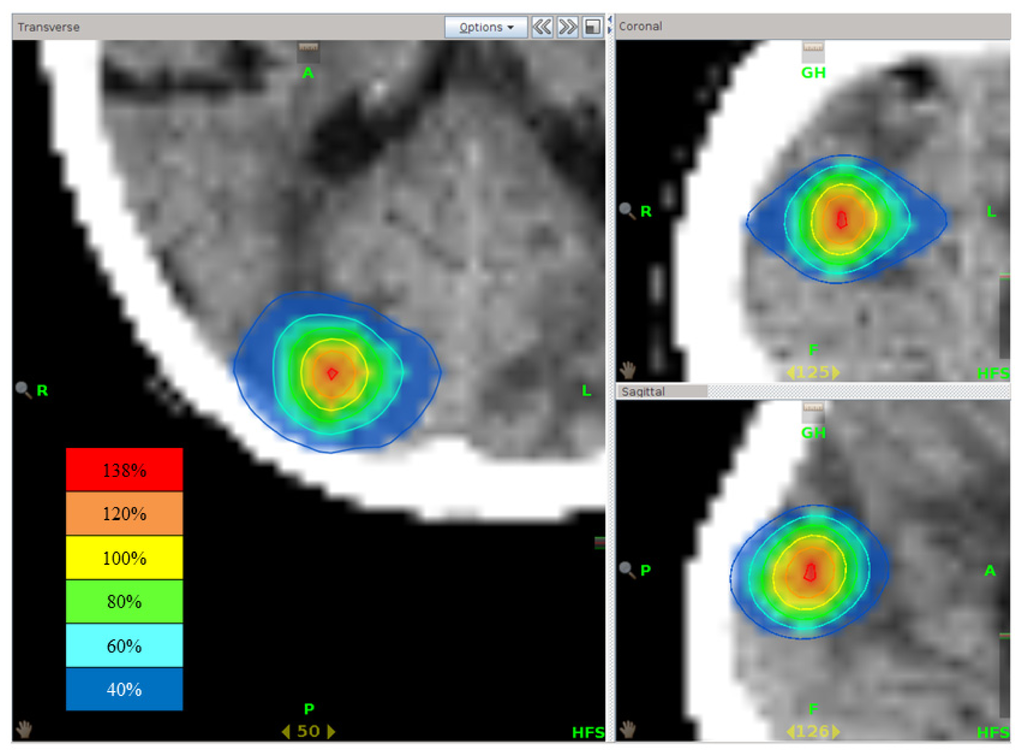The image size is (1024, 755).
Task: Select the zoom magnifier in Coronal view
Action: (x=627, y=211)
